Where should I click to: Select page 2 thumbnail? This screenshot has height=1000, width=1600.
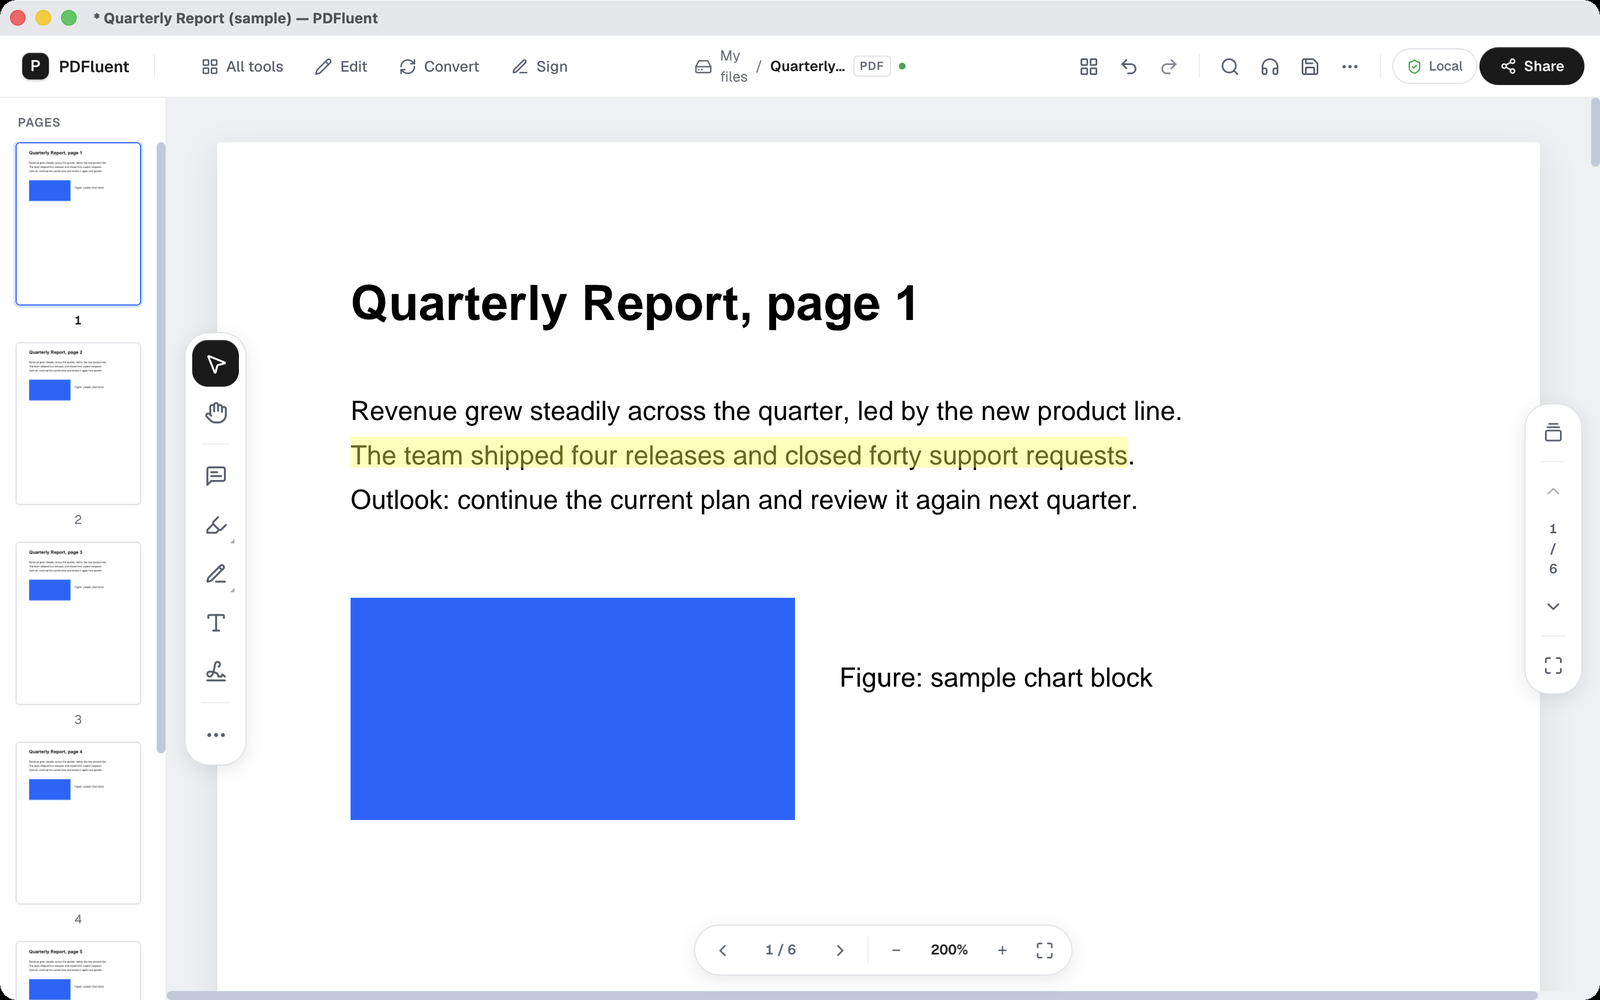[x=78, y=424]
